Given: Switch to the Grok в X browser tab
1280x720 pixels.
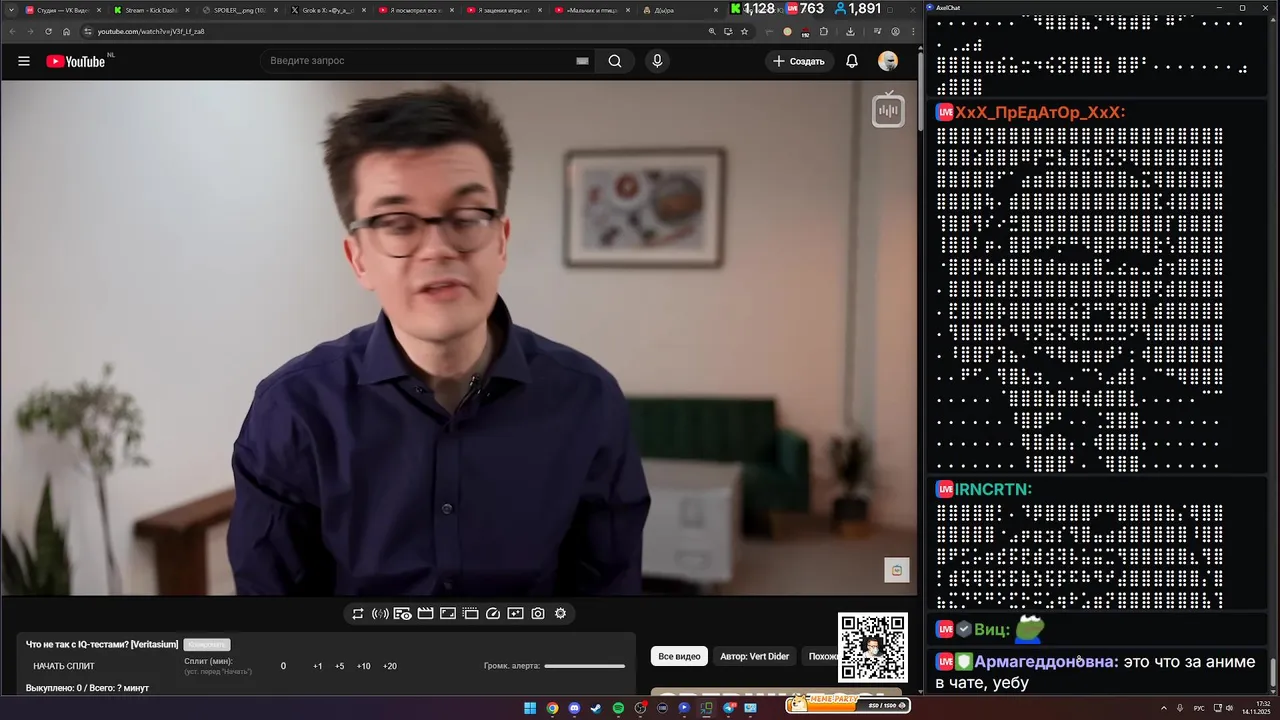Looking at the screenshot, I should (x=326, y=10).
